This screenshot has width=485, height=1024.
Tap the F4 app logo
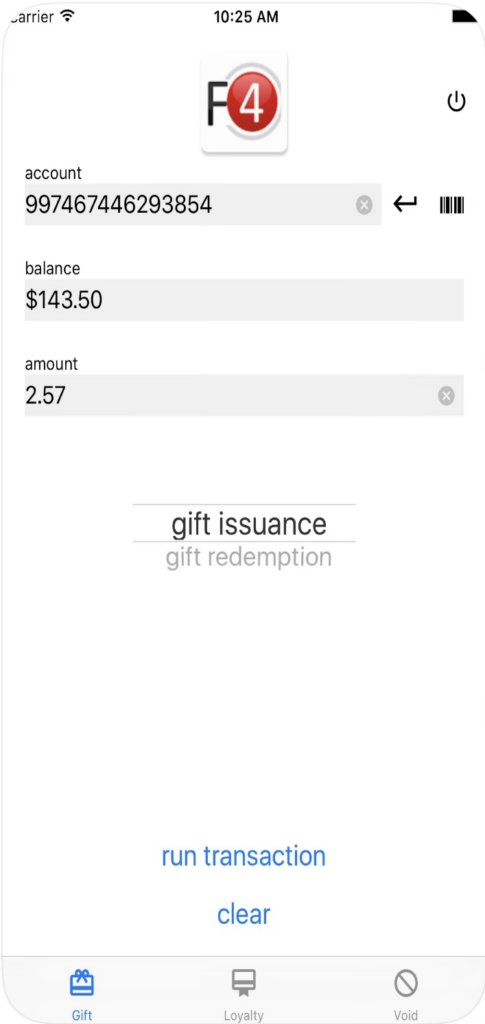244,103
